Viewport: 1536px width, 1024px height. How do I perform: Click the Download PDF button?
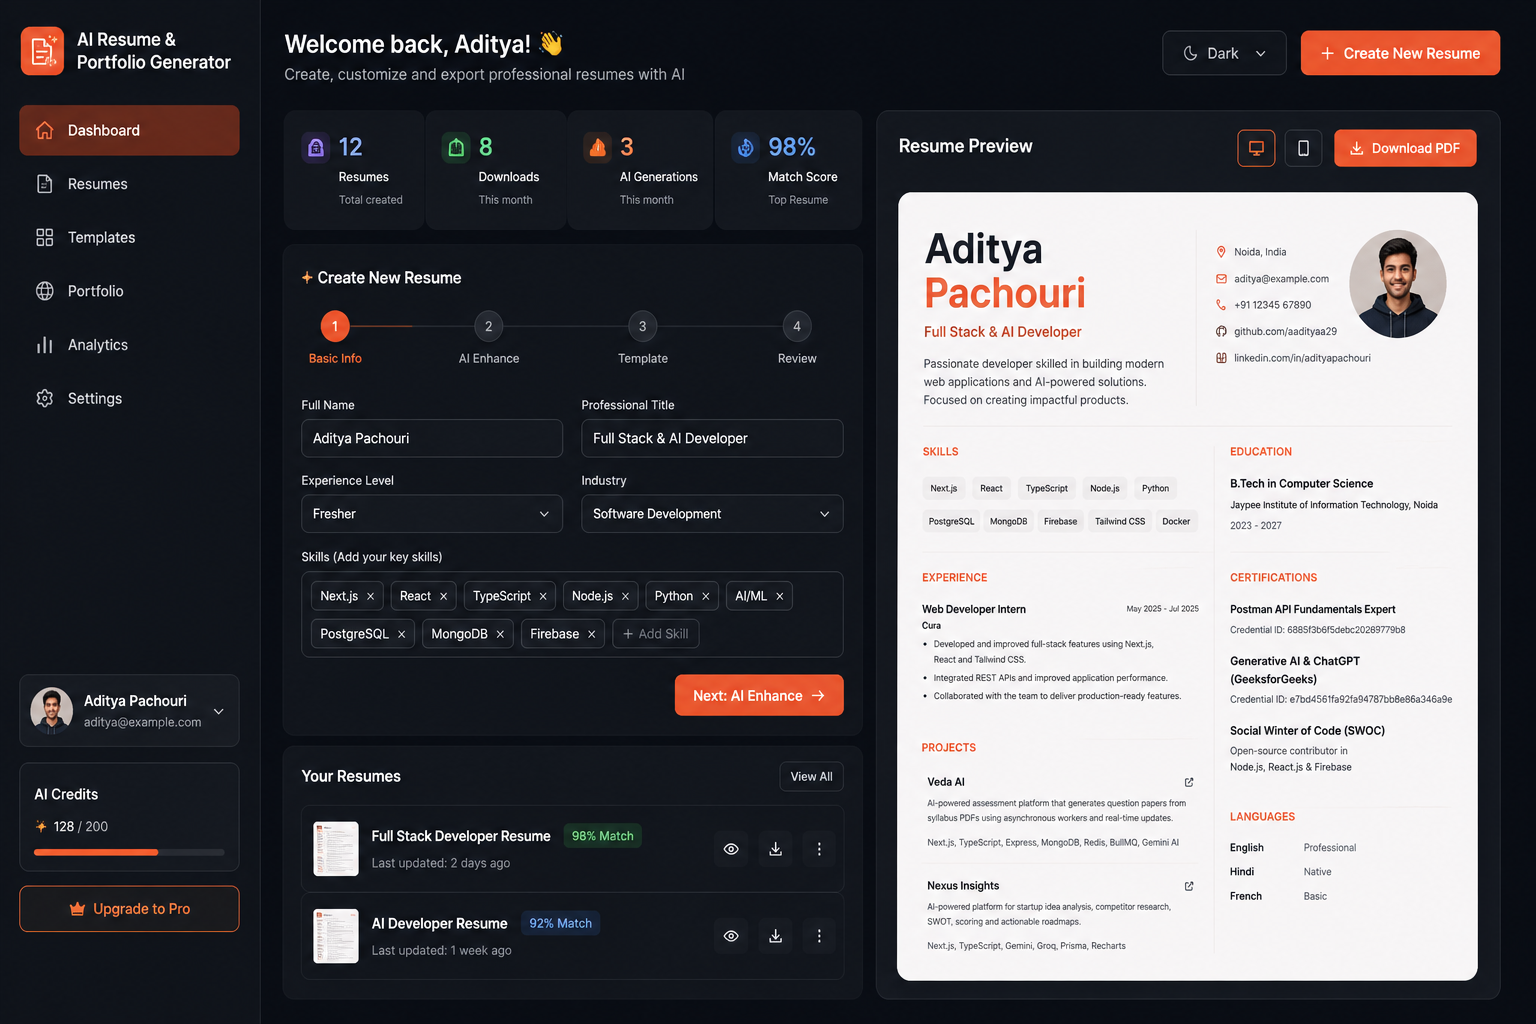pyautogui.click(x=1405, y=148)
